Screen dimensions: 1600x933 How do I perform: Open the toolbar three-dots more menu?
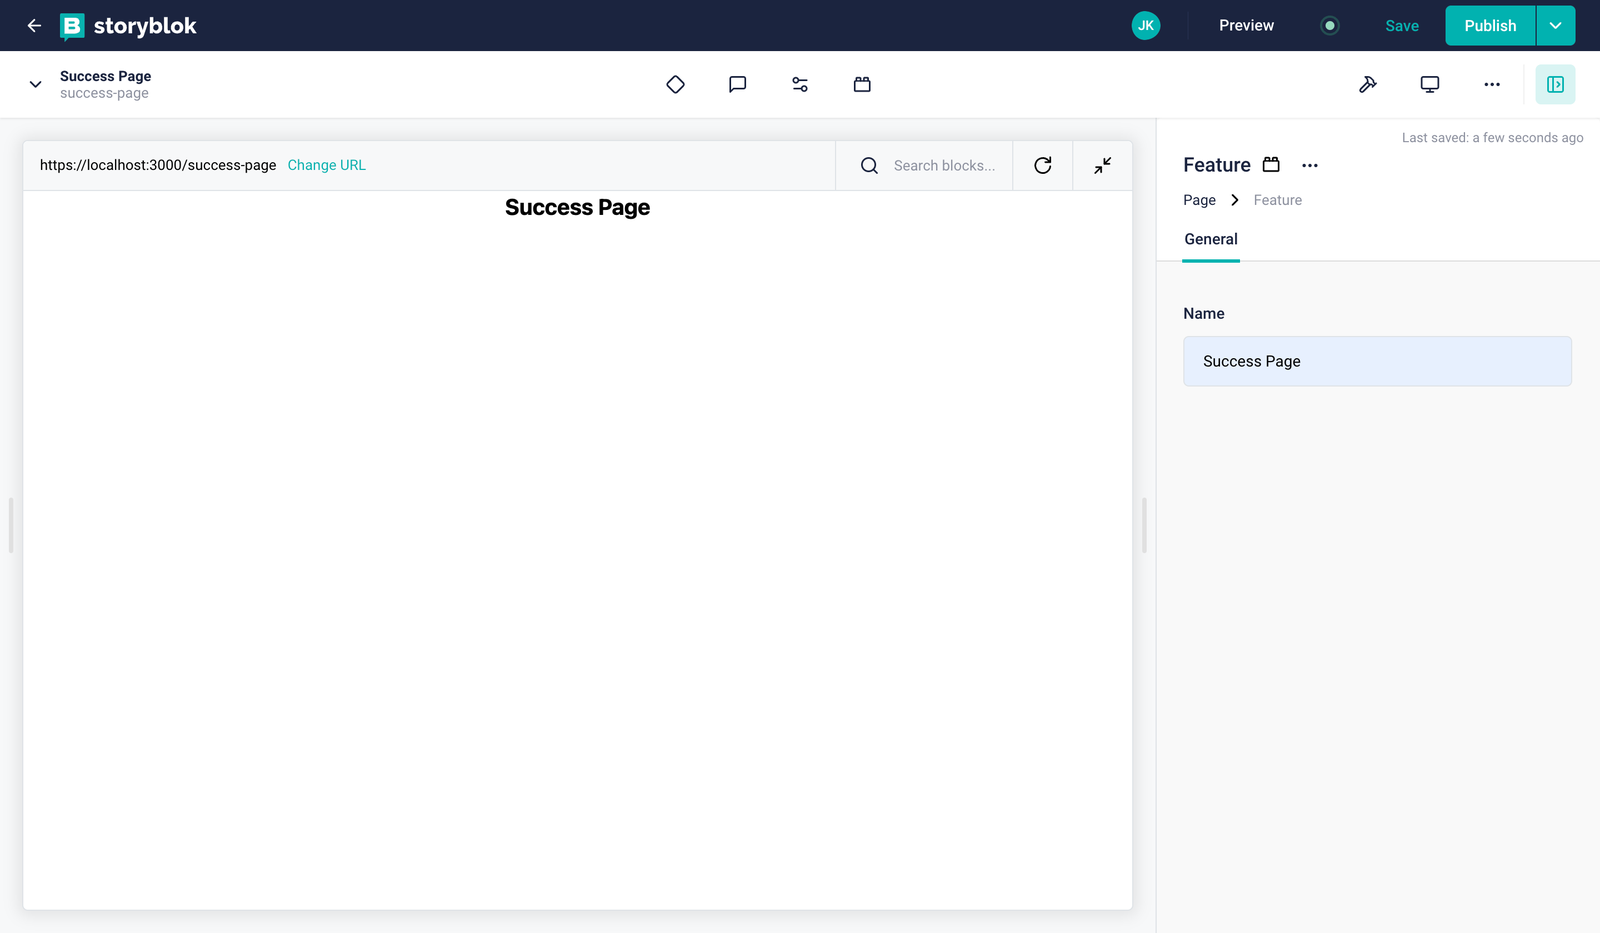[x=1492, y=85]
